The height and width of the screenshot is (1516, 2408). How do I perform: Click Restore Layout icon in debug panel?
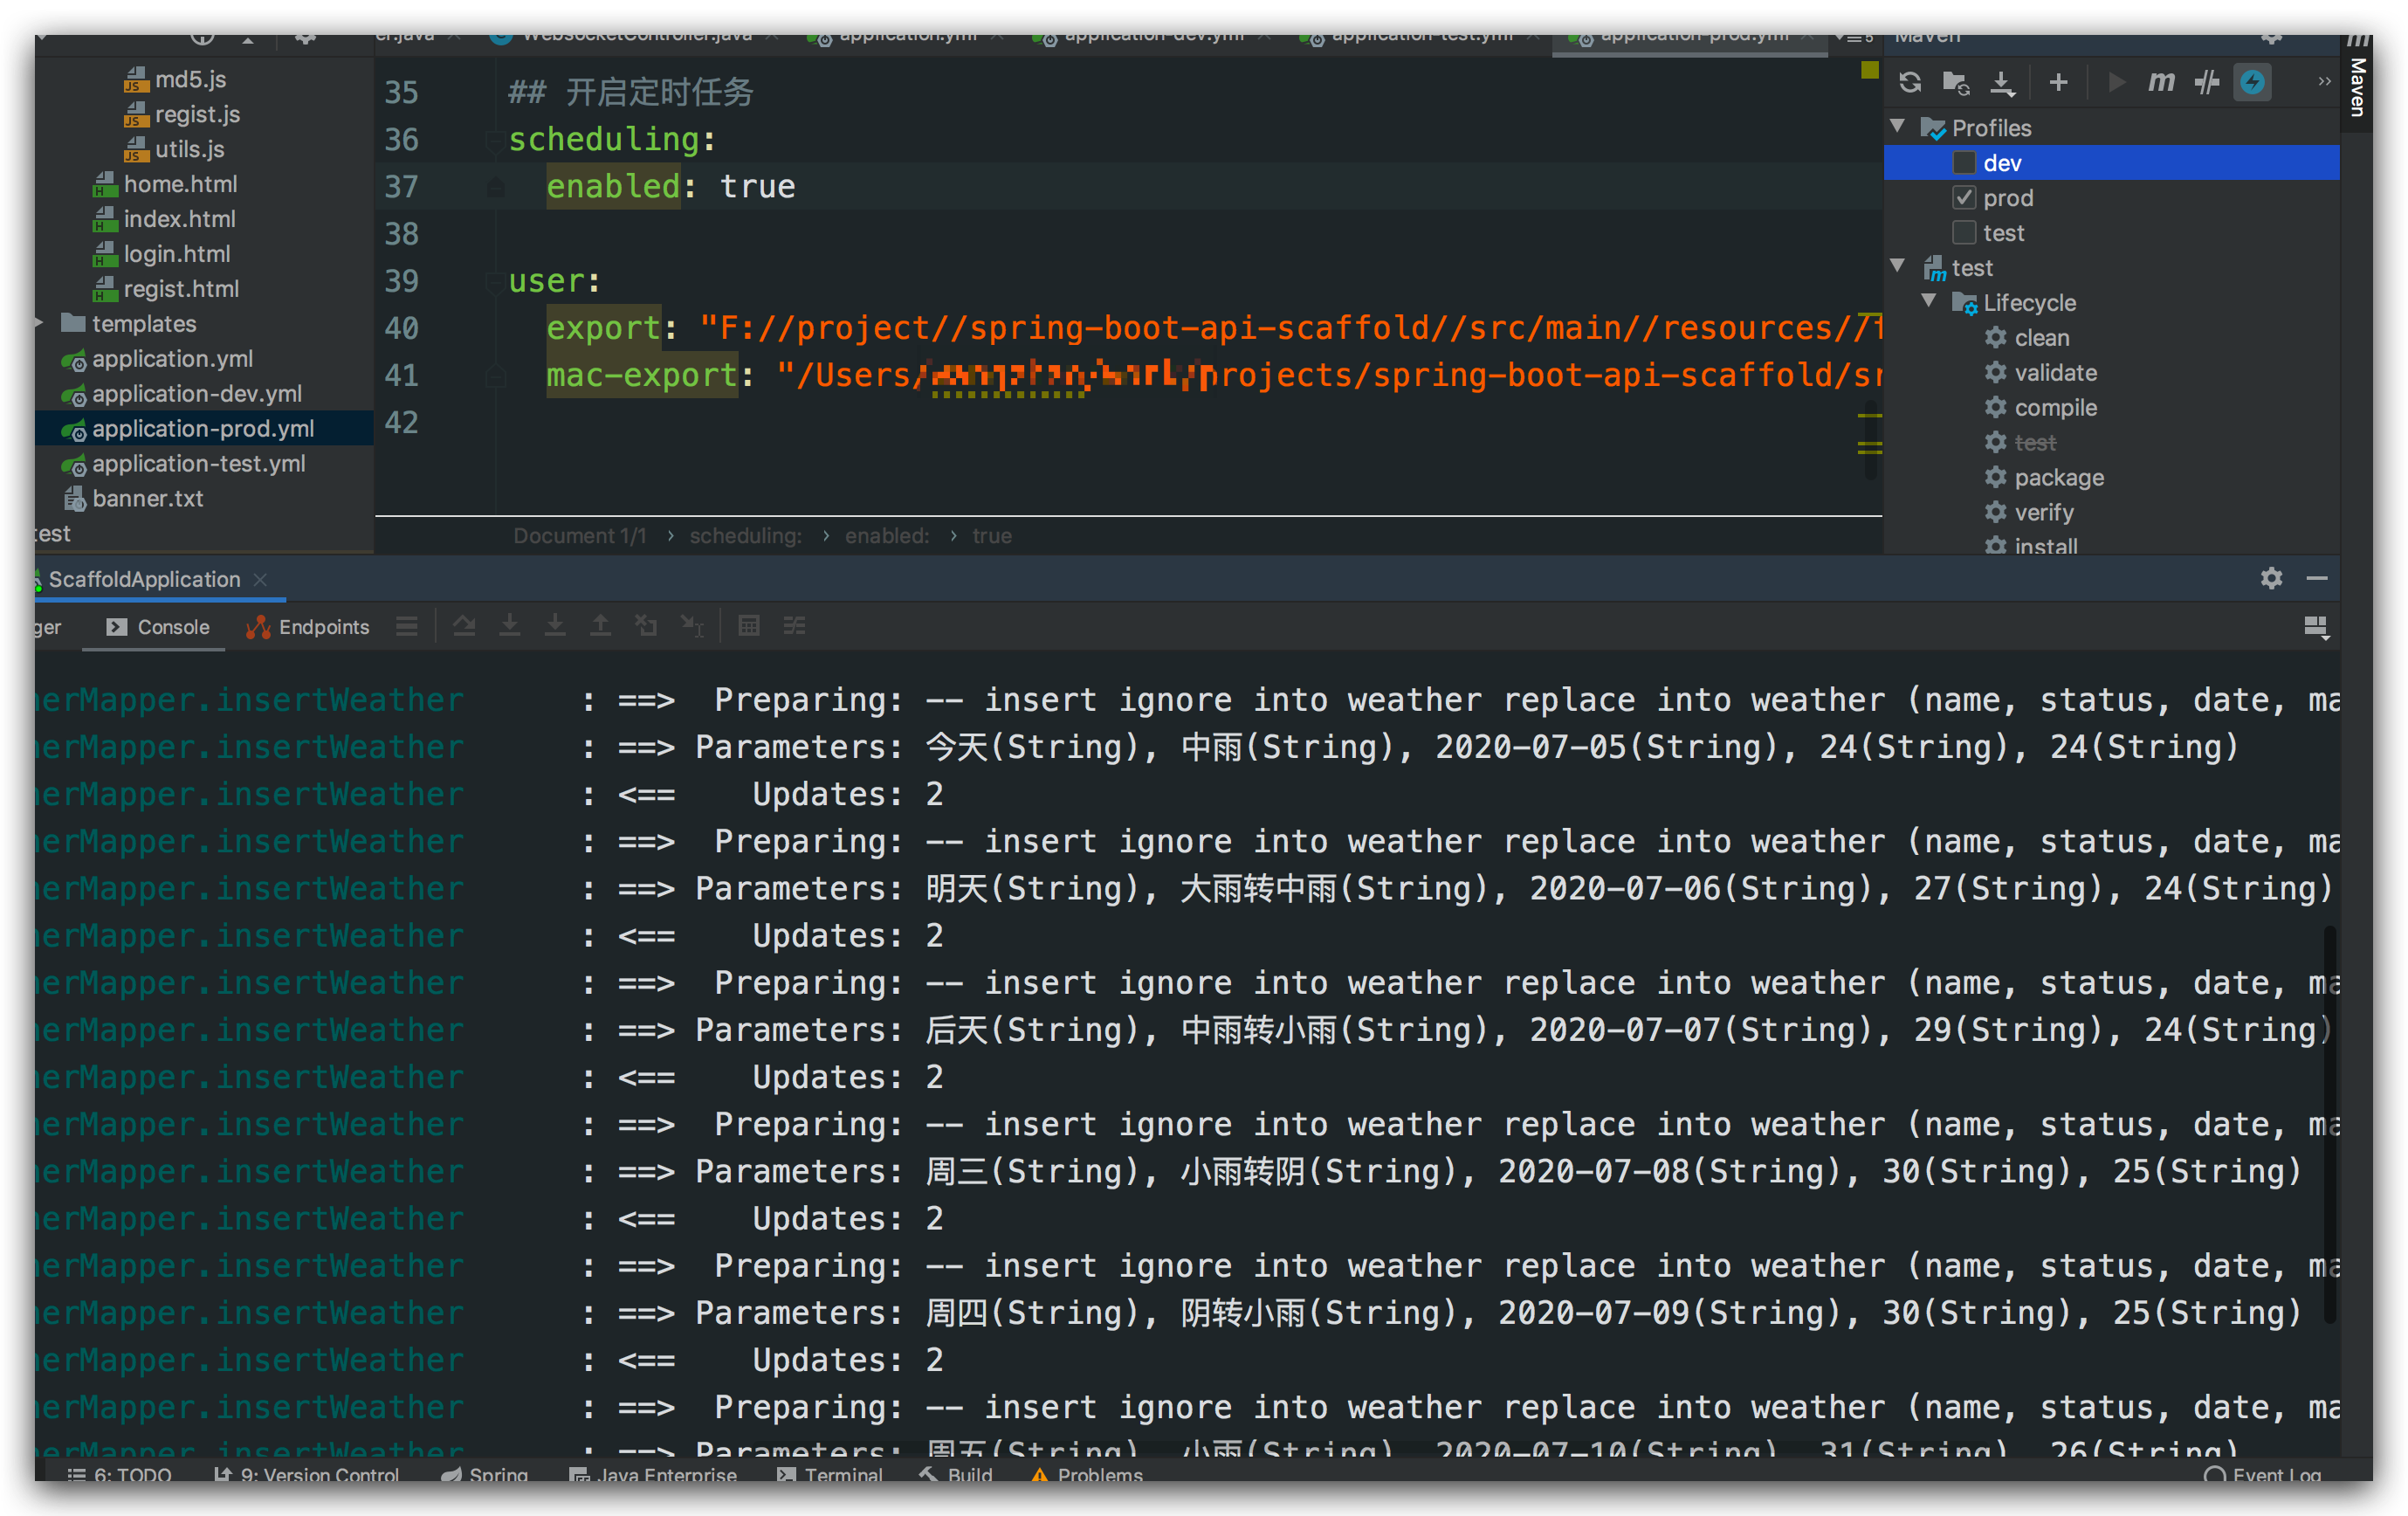coord(2315,627)
